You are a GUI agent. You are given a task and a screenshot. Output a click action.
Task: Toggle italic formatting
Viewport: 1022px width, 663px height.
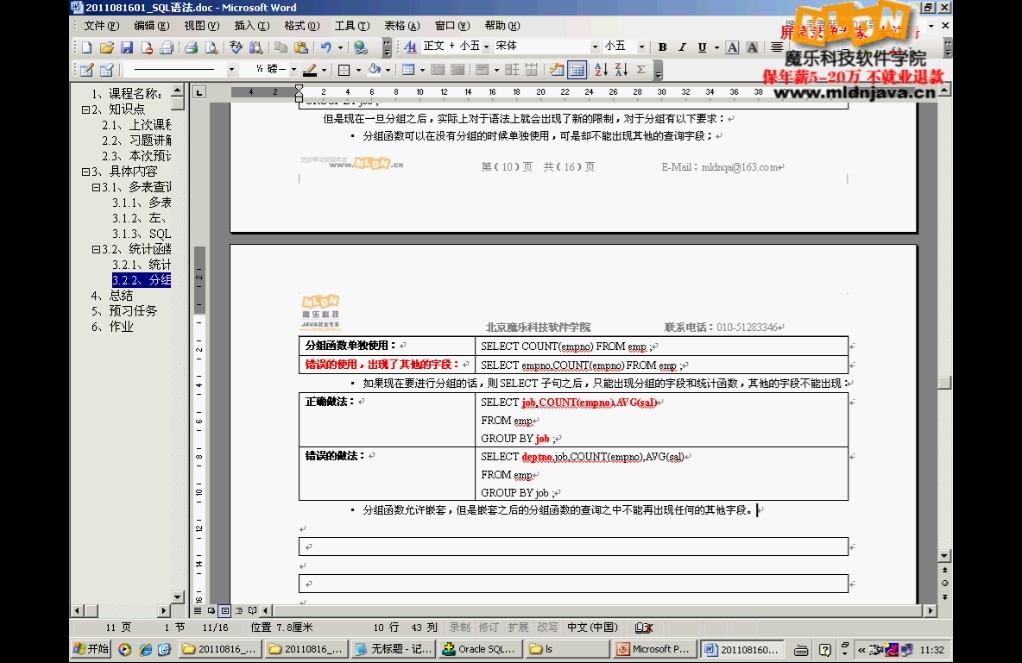[x=682, y=47]
